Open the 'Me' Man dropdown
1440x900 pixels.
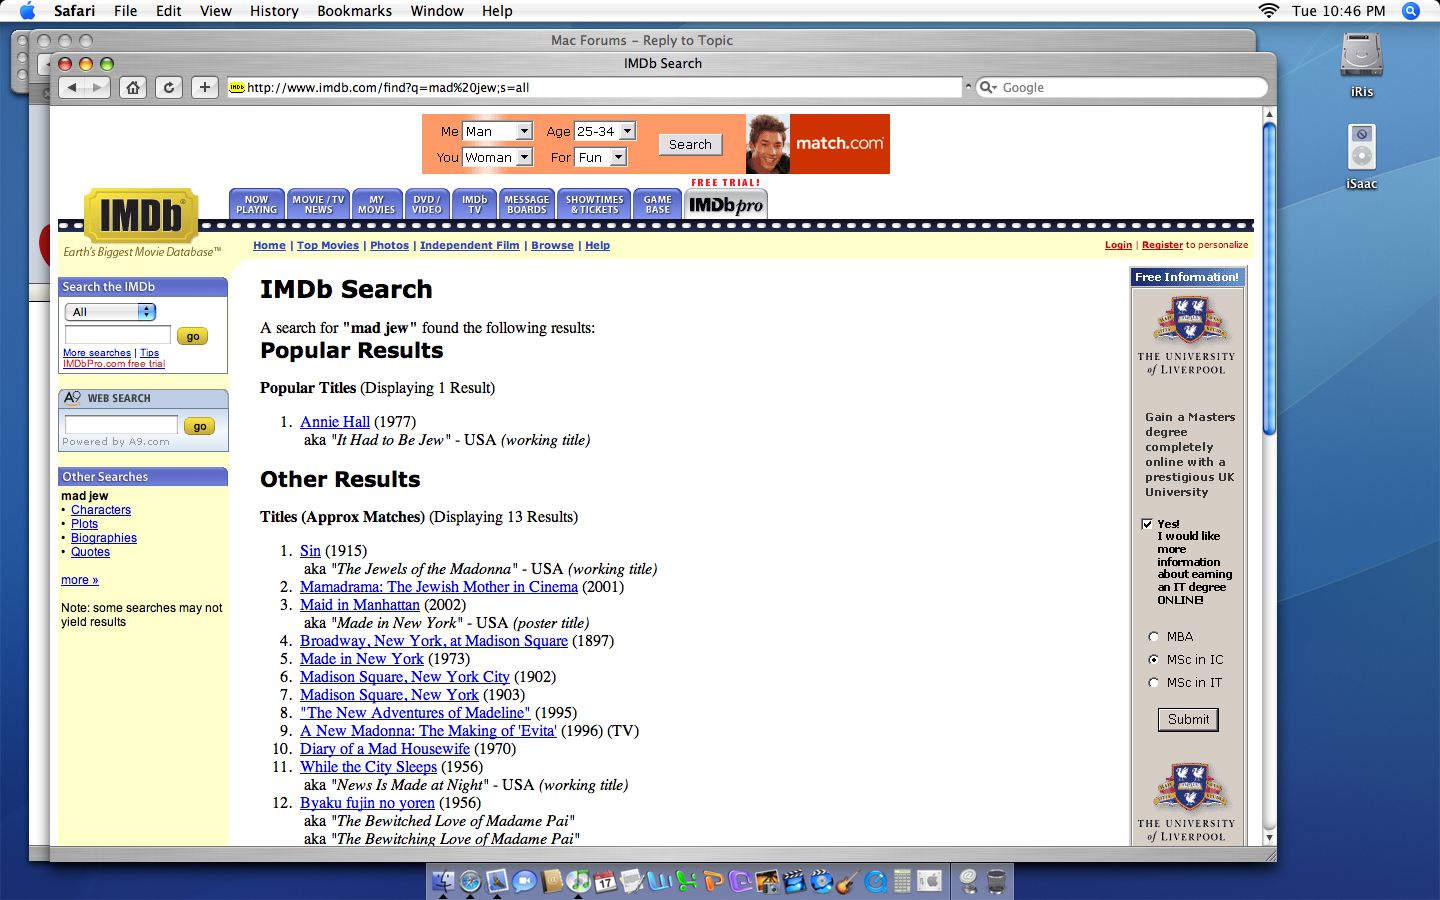tap(497, 131)
